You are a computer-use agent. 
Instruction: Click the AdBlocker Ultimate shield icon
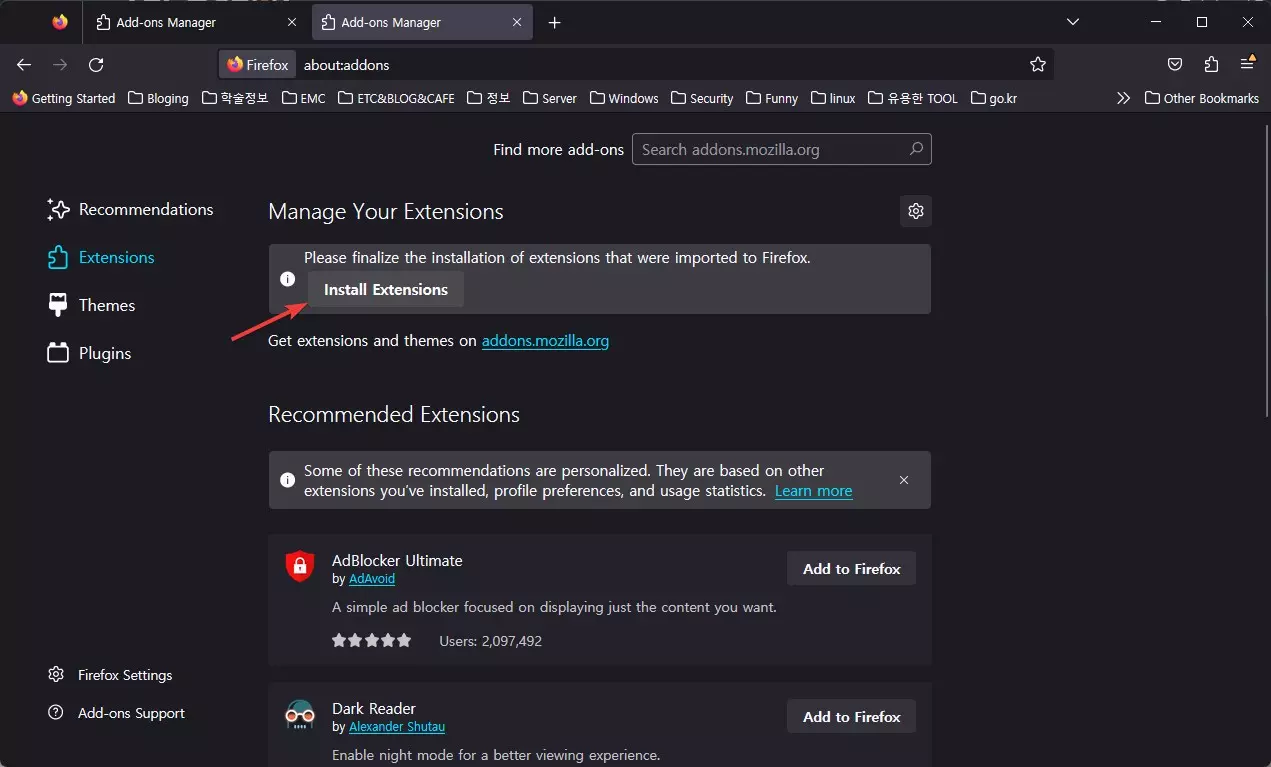300,567
